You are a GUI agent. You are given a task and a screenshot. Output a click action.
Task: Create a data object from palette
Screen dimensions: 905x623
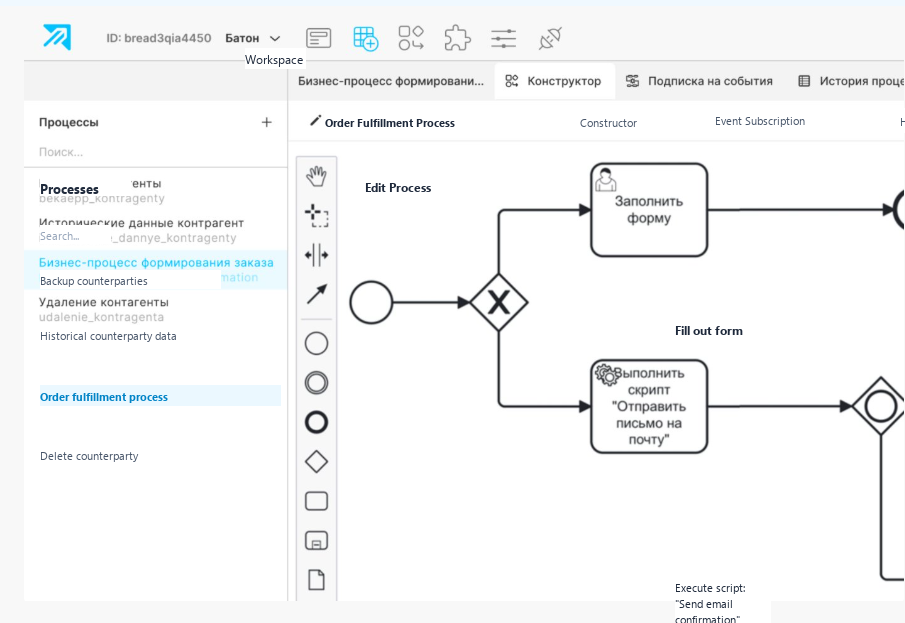coord(316,580)
